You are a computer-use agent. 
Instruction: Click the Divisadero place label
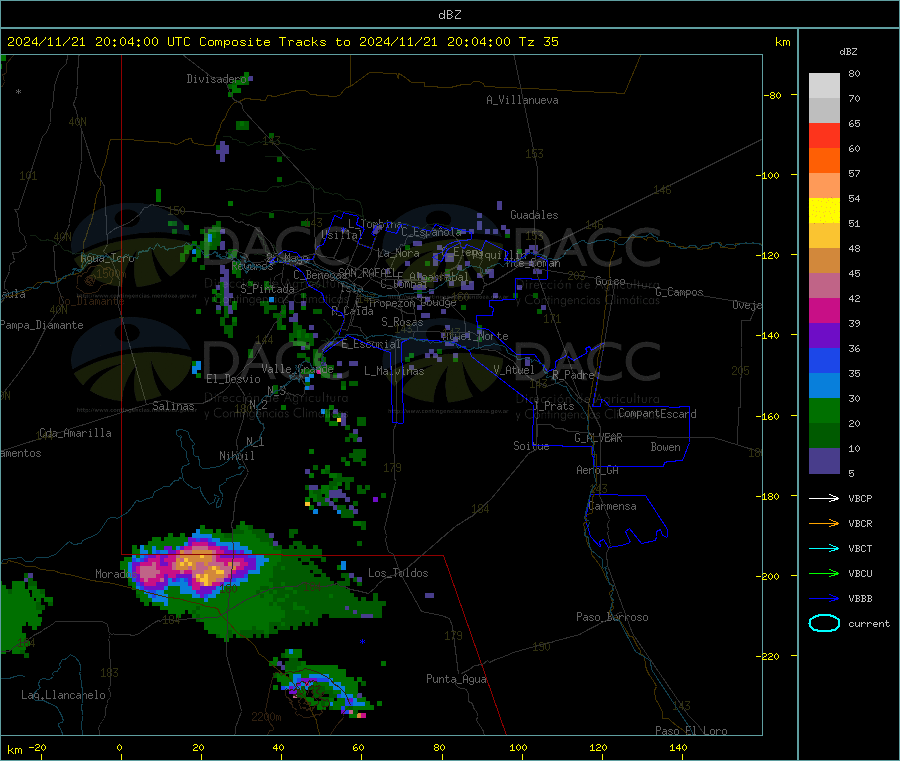(x=216, y=79)
